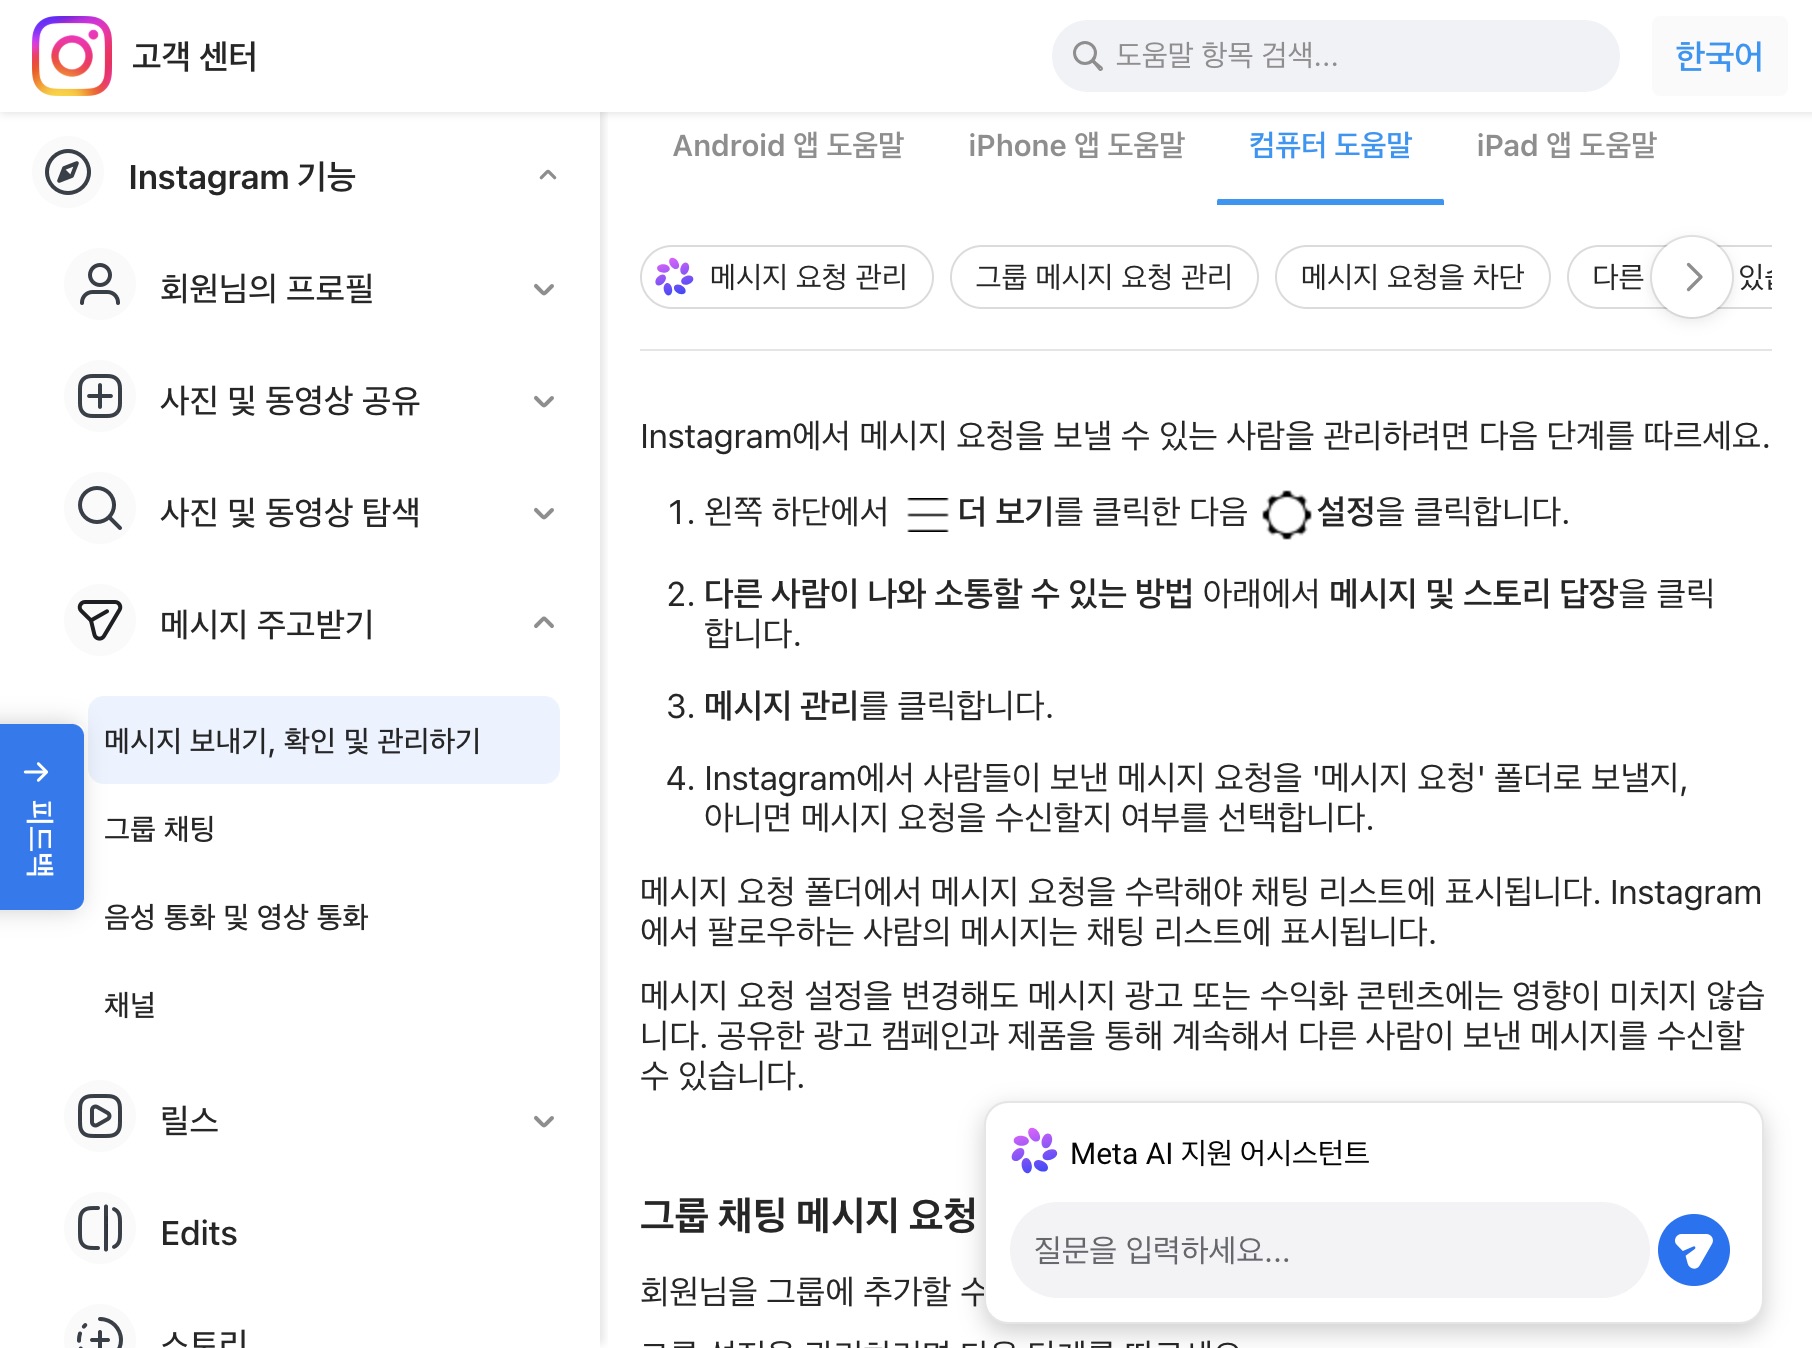Expand the 릴스 section
The height and width of the screenshot is (1348, 1812).
click(544, 1121)
